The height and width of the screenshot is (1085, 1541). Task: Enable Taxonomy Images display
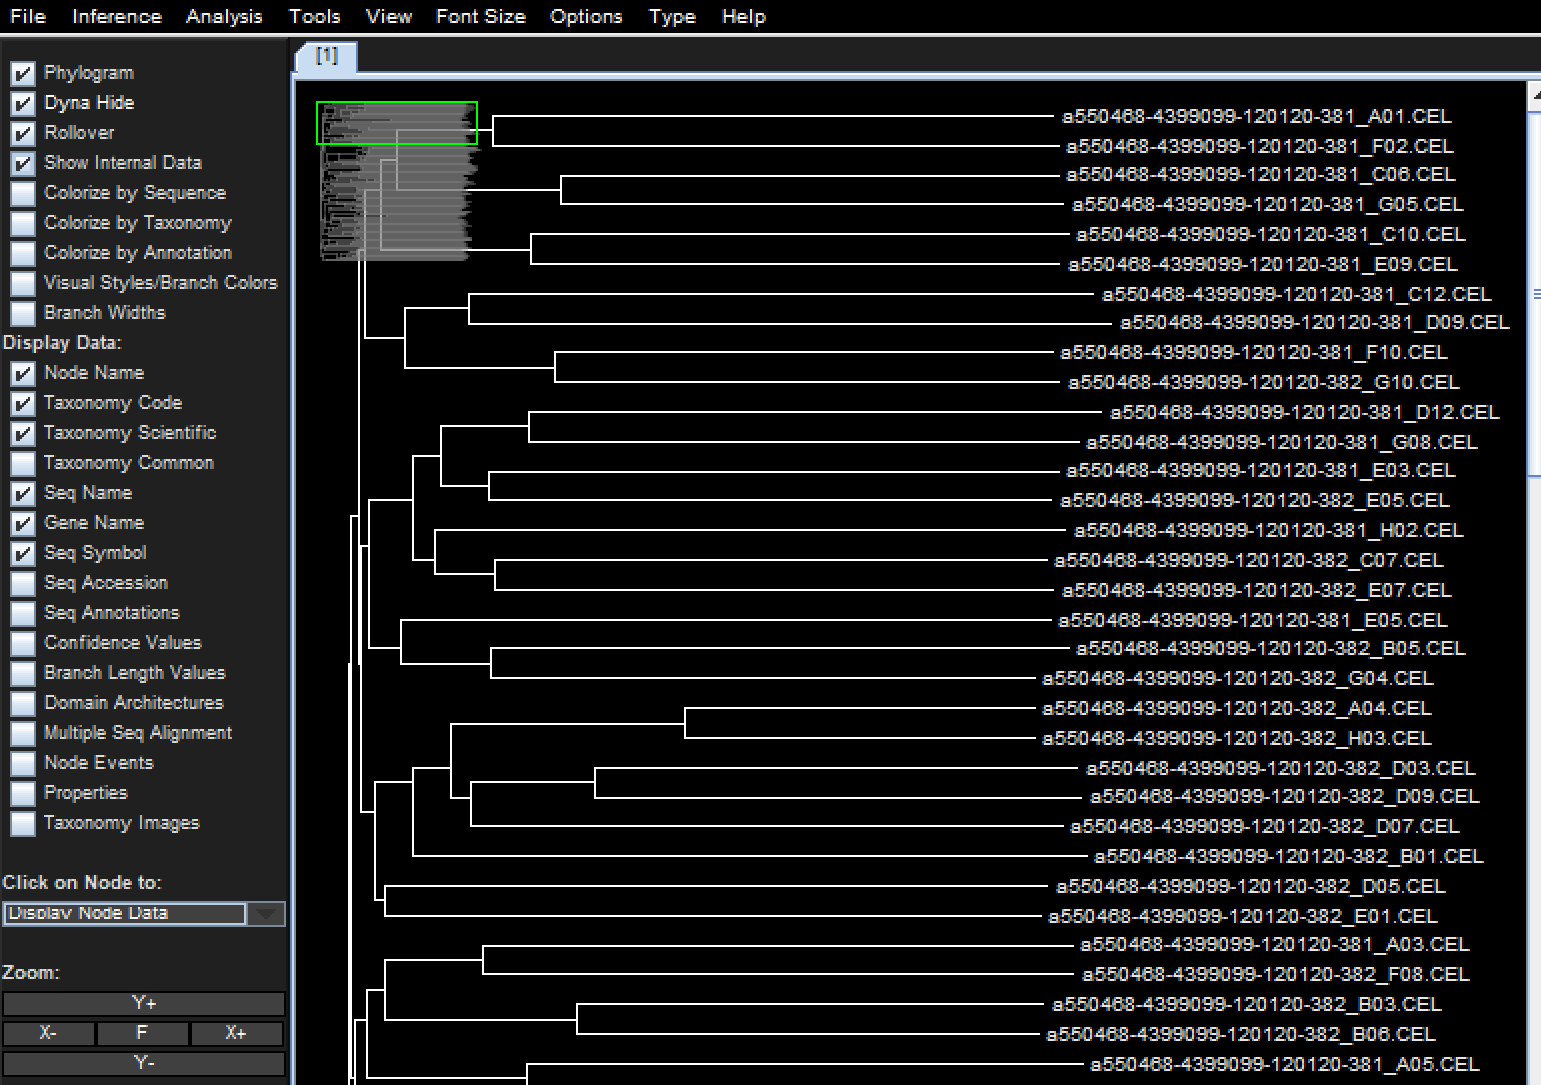click(x=23, y=823)
